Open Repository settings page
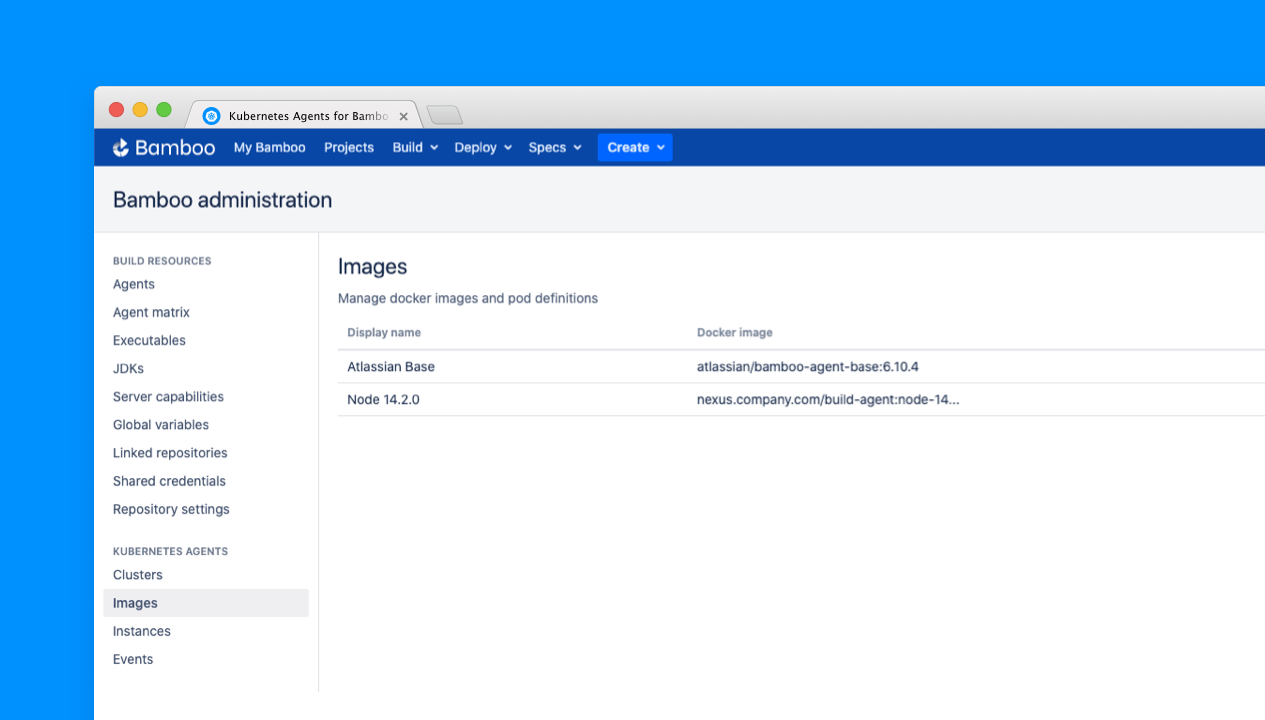The width and height of the screenshot is (1265, 720). click(x=171, y=509)
